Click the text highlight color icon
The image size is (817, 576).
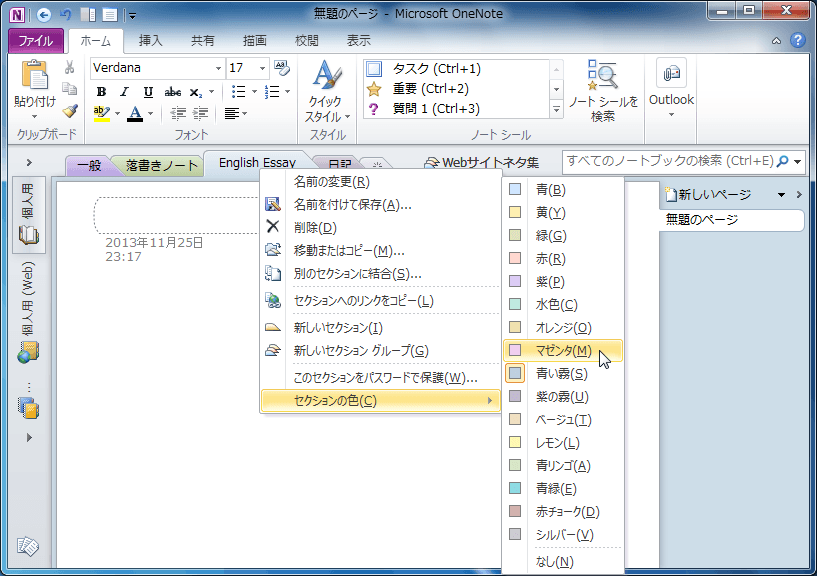tap(102, 113)
